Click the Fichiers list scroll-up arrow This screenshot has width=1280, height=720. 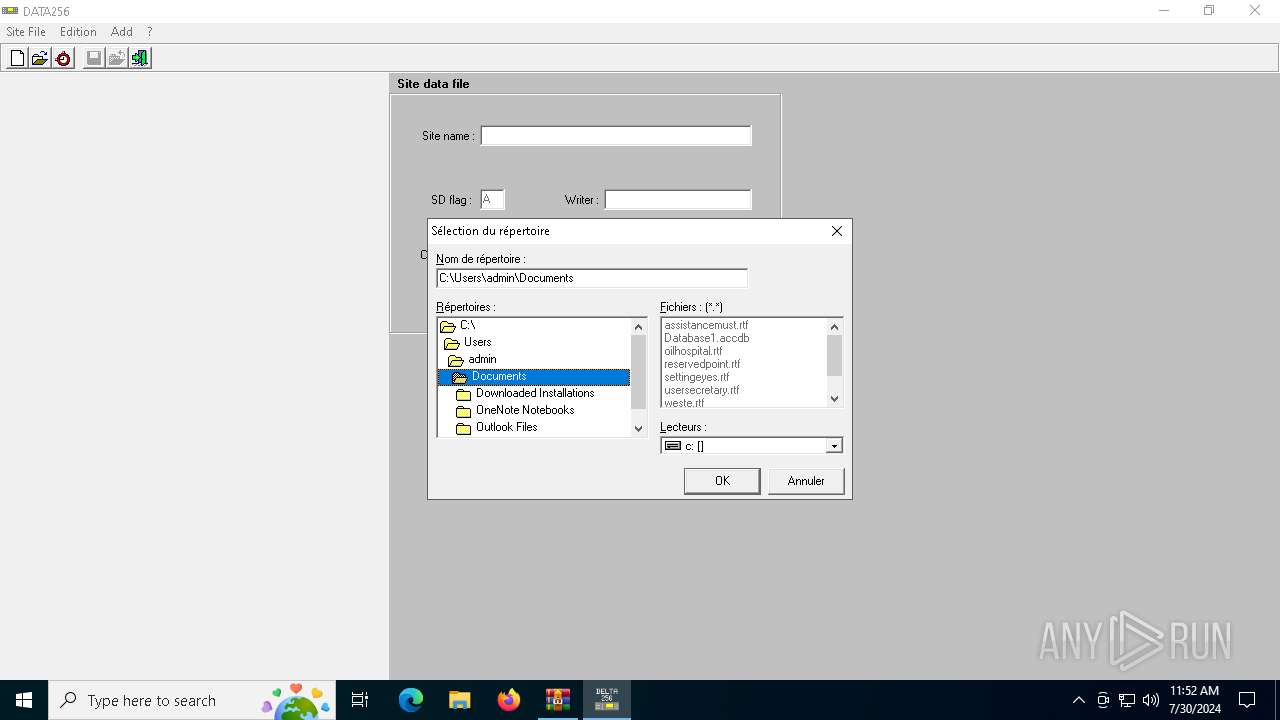pyautogui.click(x=835, y=326)
